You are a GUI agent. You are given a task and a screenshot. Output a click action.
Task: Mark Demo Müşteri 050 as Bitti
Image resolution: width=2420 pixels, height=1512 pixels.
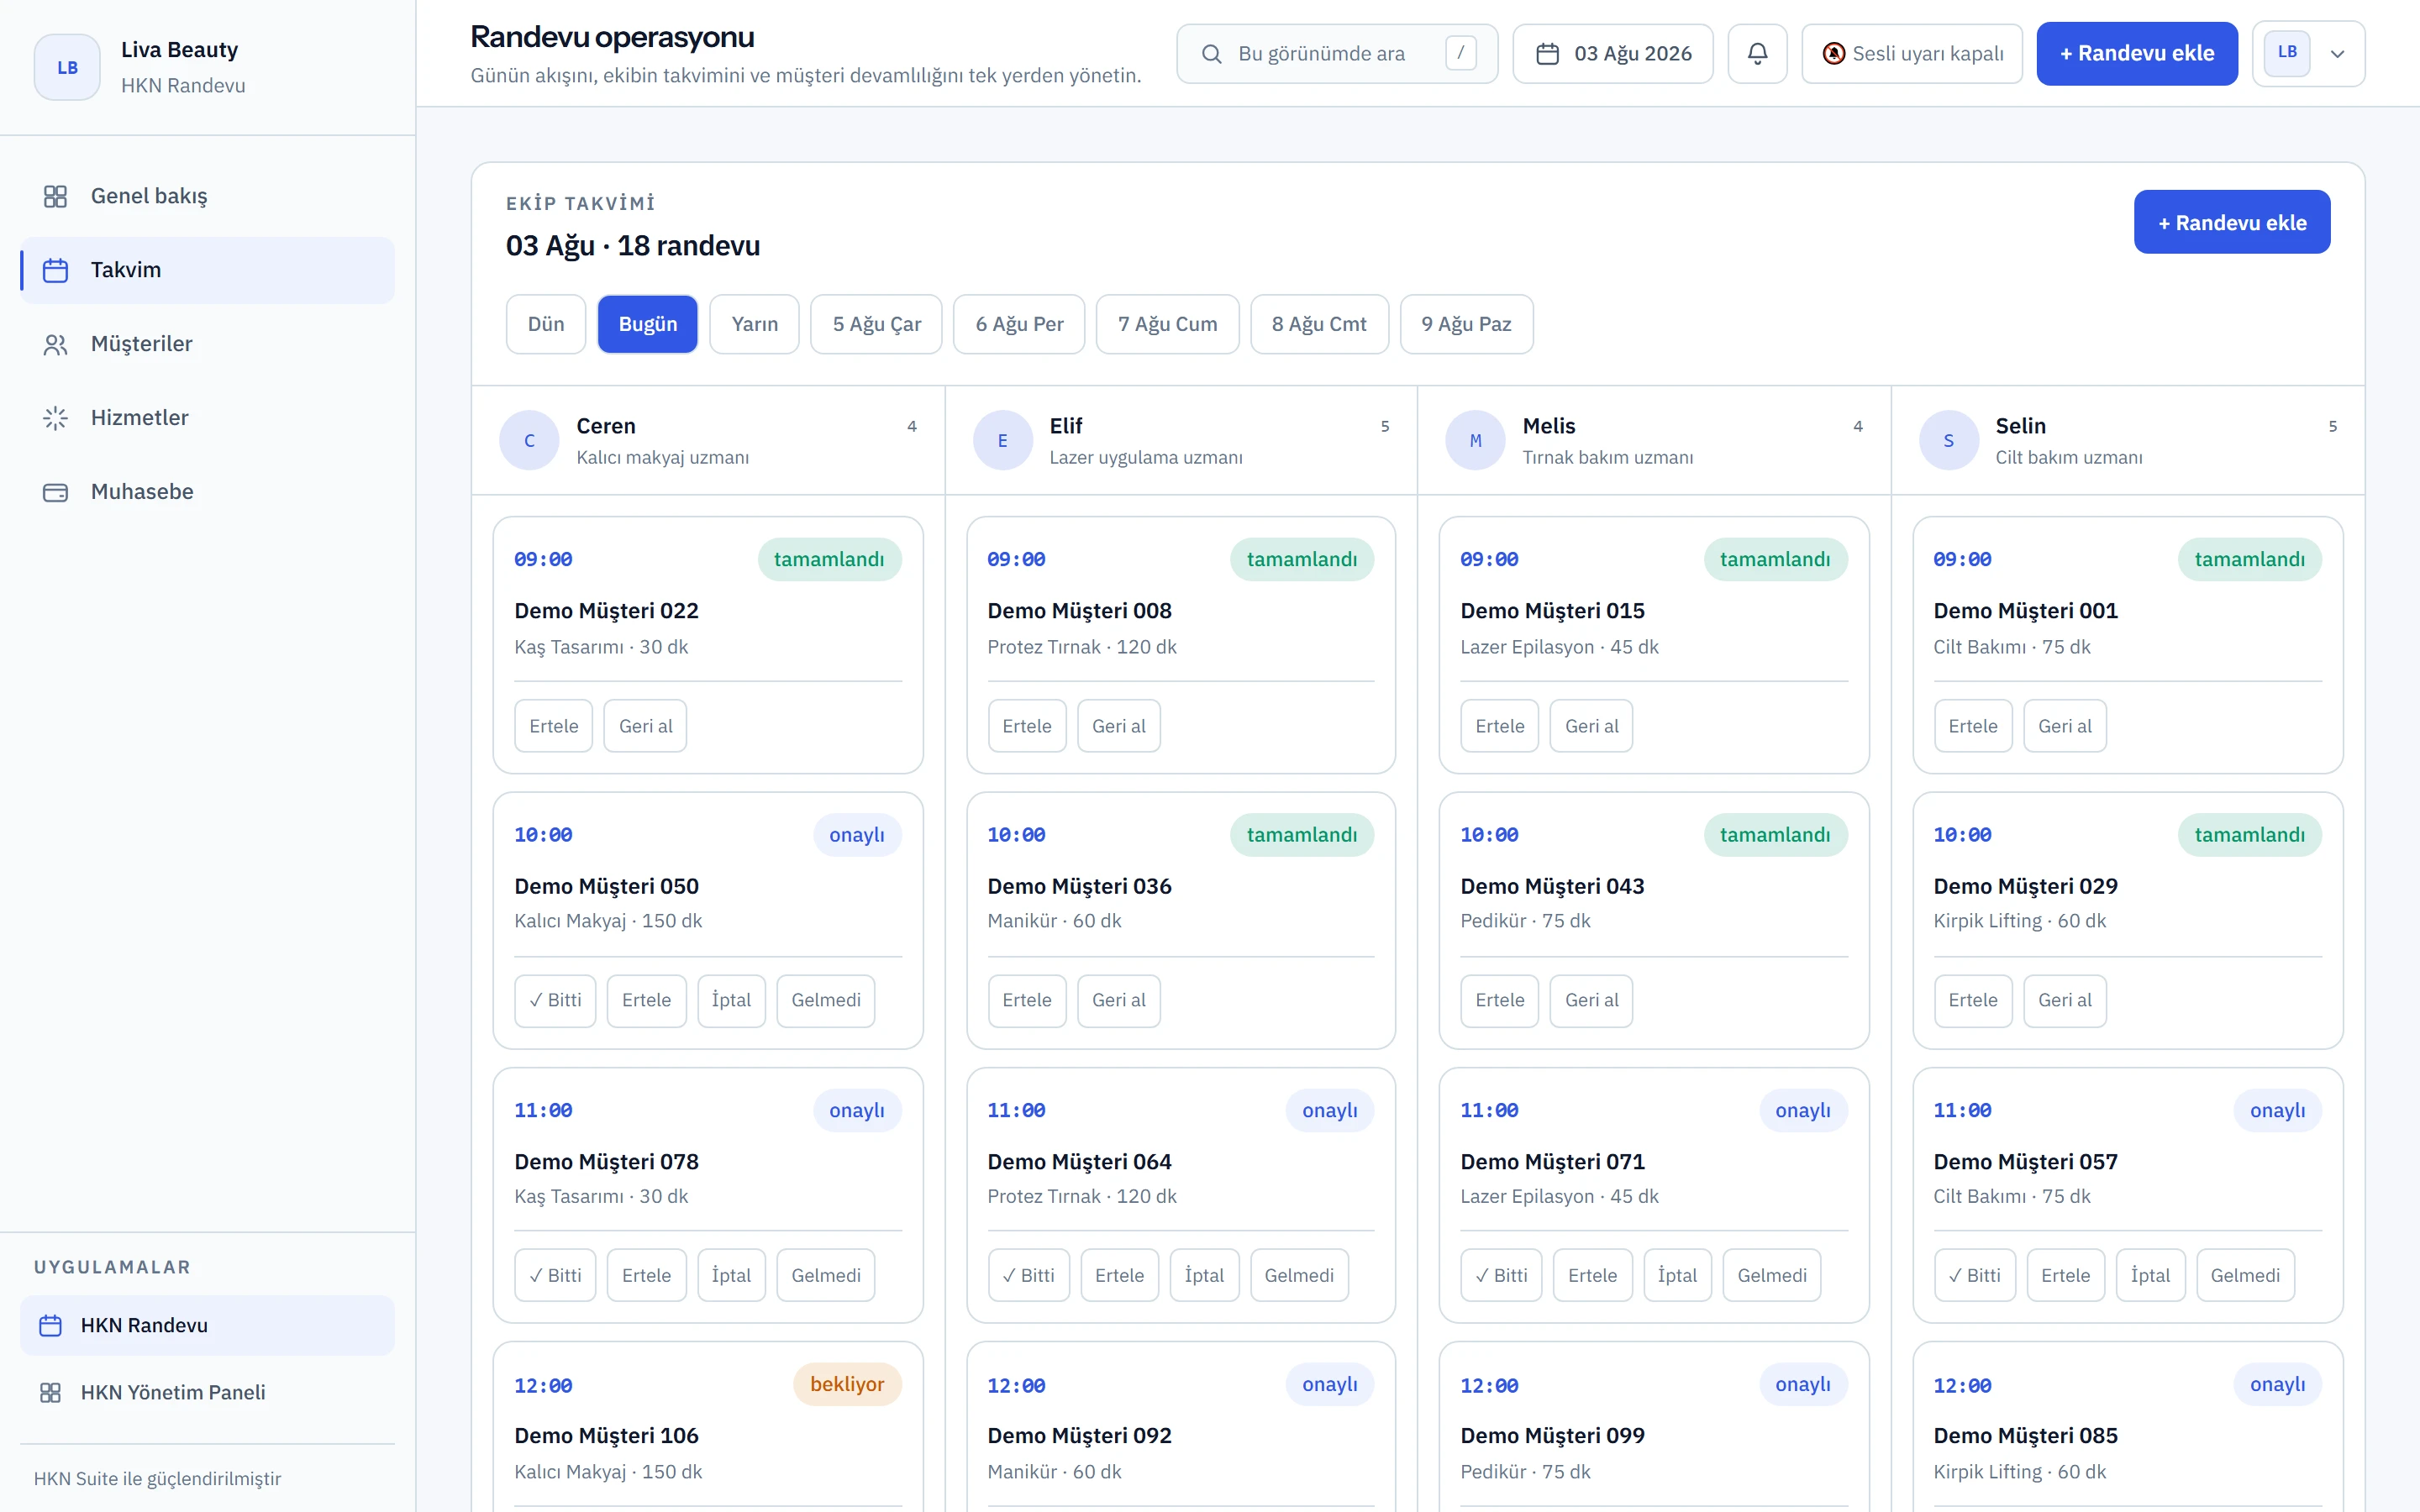click(555, 1000)
